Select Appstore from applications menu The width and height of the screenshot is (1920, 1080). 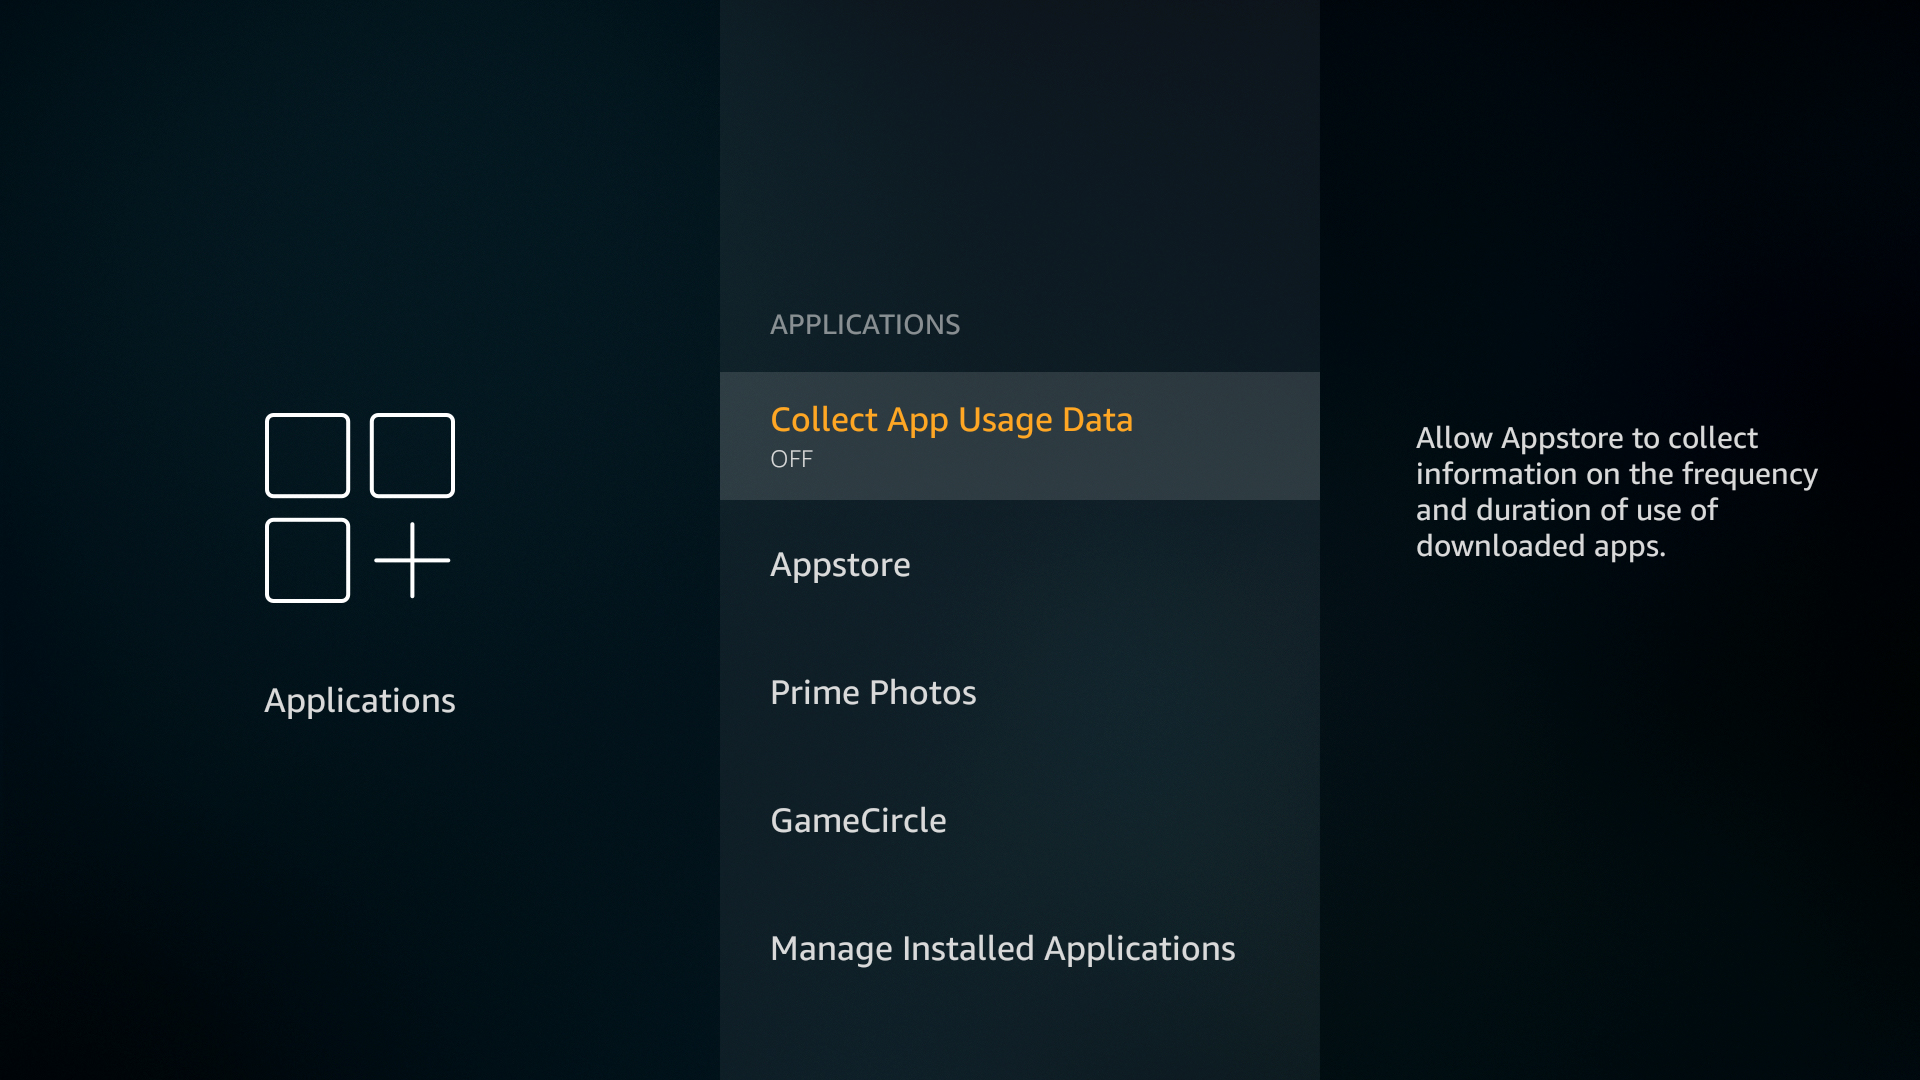click(839, 564)
